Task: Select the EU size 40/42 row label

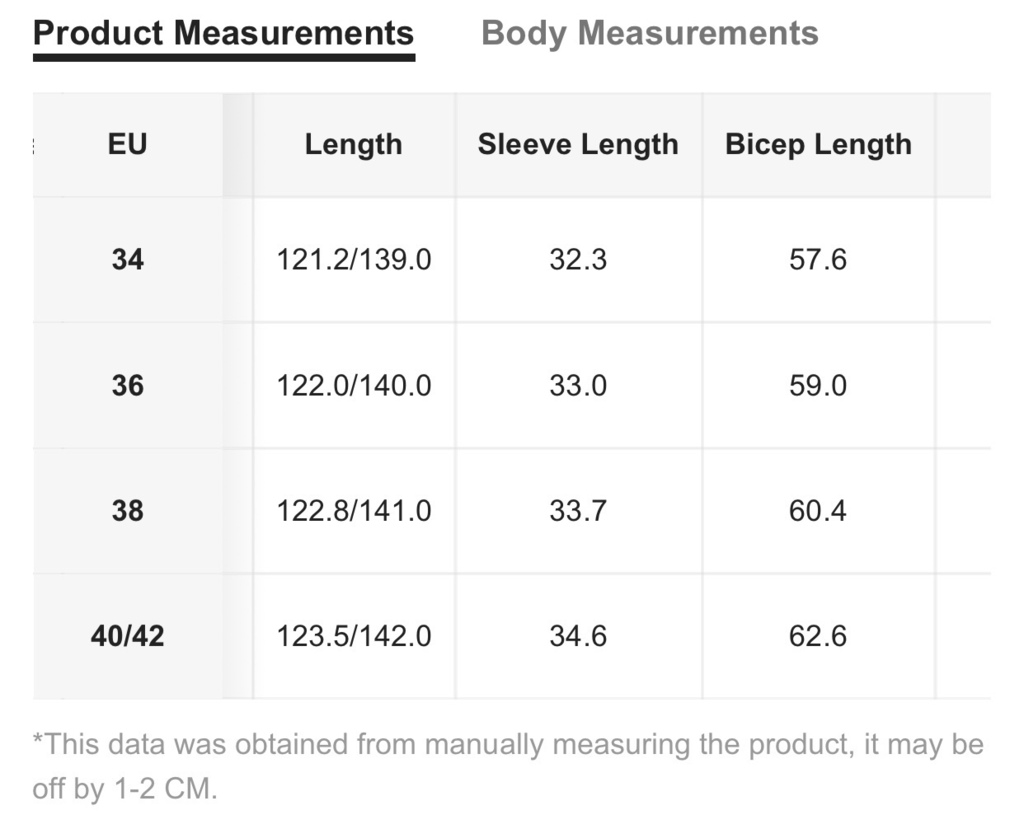Action: [x=127, y=636]
